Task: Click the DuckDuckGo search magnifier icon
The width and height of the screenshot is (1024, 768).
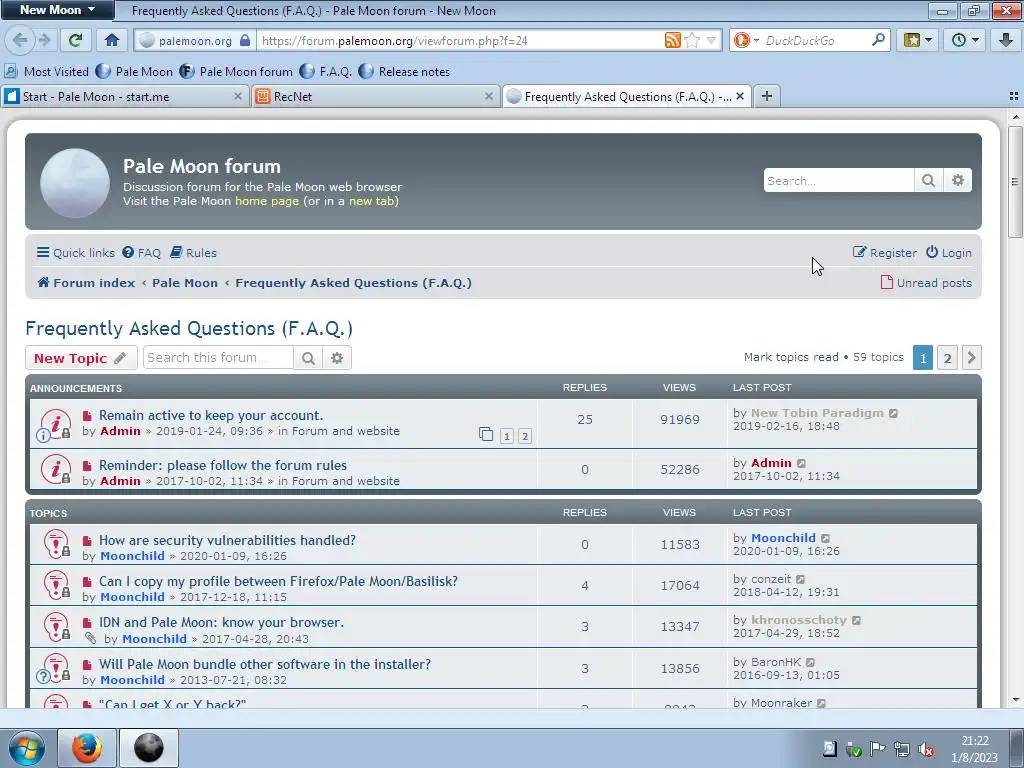Action: 878,40
